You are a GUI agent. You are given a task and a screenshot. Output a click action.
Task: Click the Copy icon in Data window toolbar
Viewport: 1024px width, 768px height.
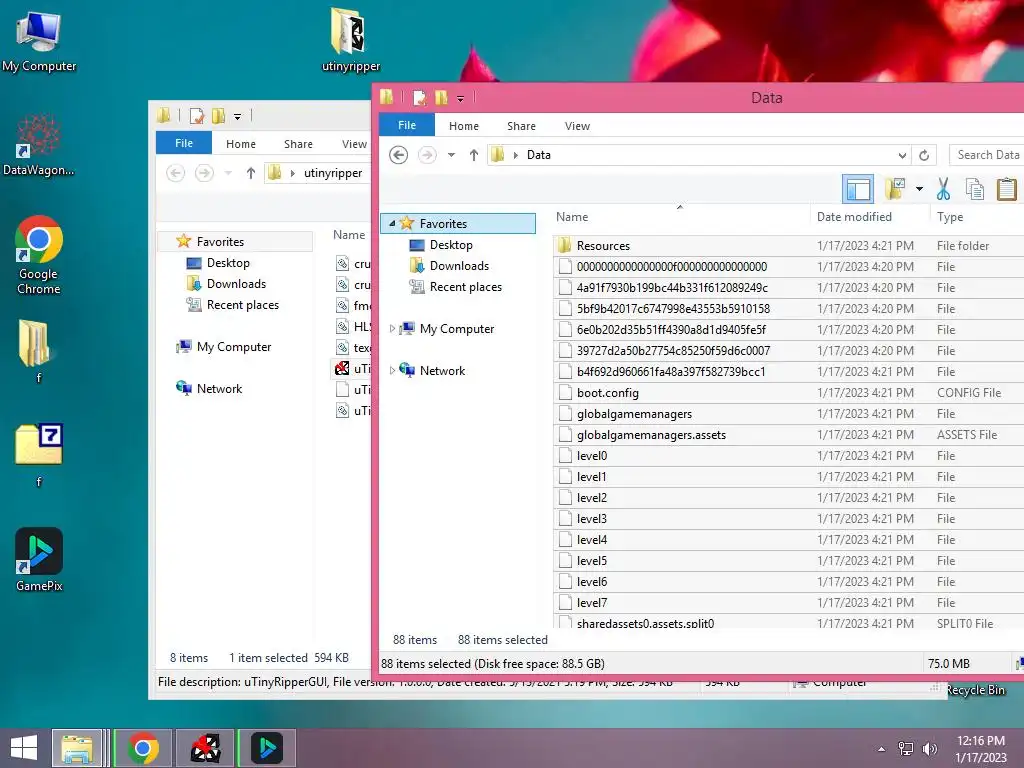[975, 189]
